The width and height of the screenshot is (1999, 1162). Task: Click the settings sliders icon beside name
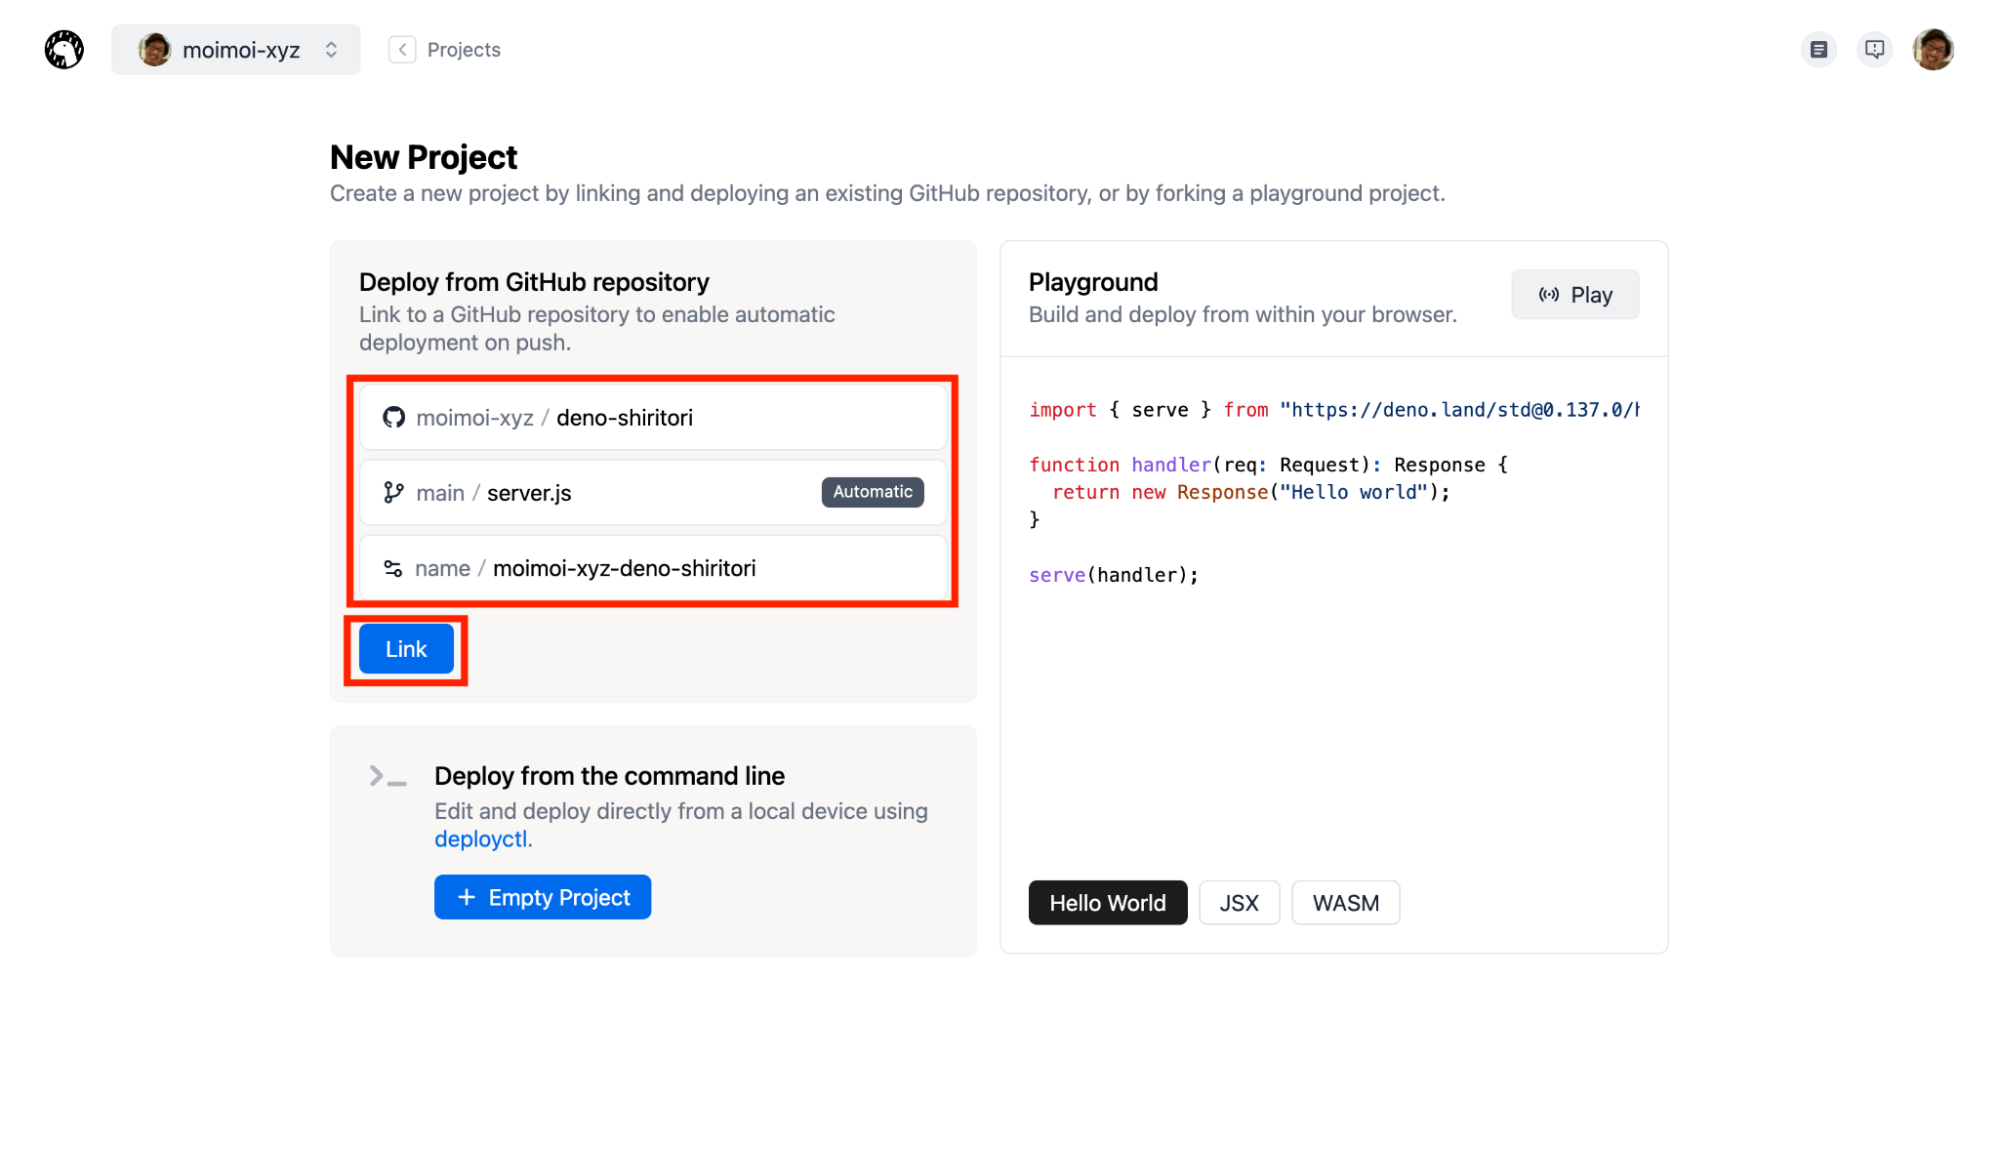point(393,569)
